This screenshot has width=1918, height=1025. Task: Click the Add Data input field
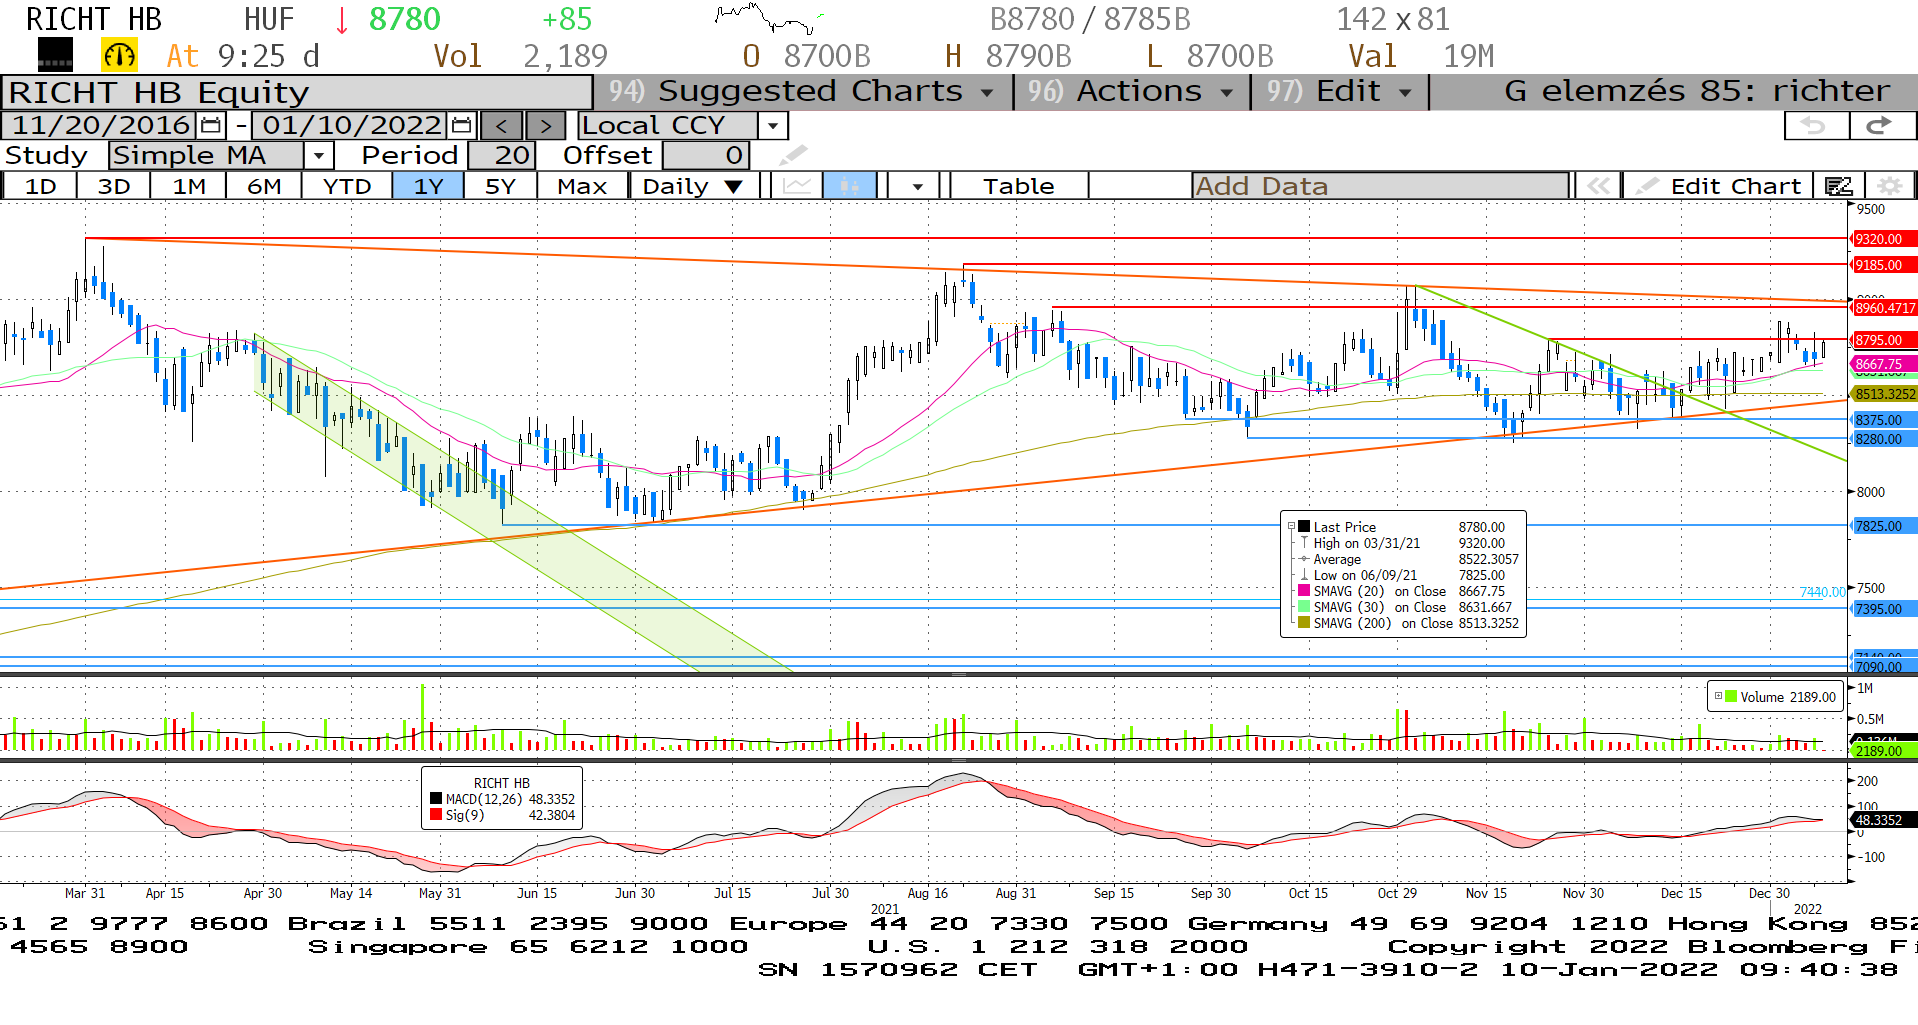[x=1380, y=186]
